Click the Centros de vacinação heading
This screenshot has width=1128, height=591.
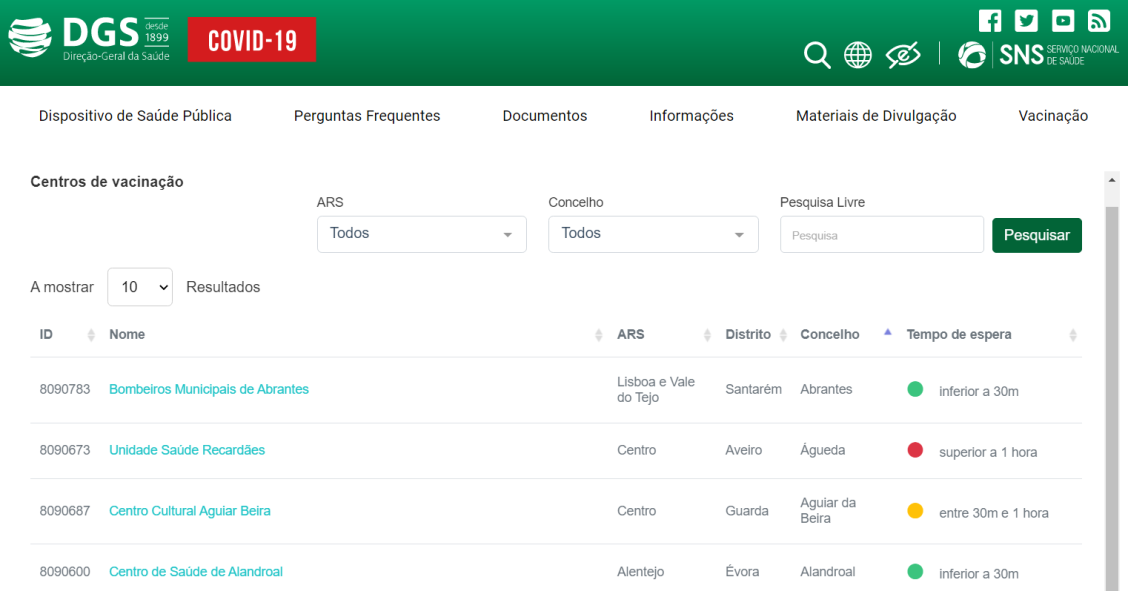(x=106, y=182)
